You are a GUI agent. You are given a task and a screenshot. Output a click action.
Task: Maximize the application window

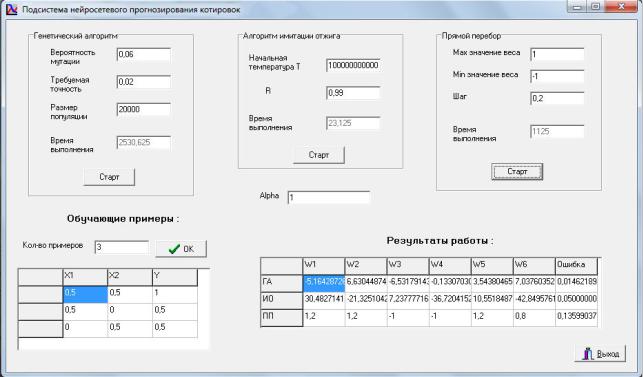(x=596, y=7)
